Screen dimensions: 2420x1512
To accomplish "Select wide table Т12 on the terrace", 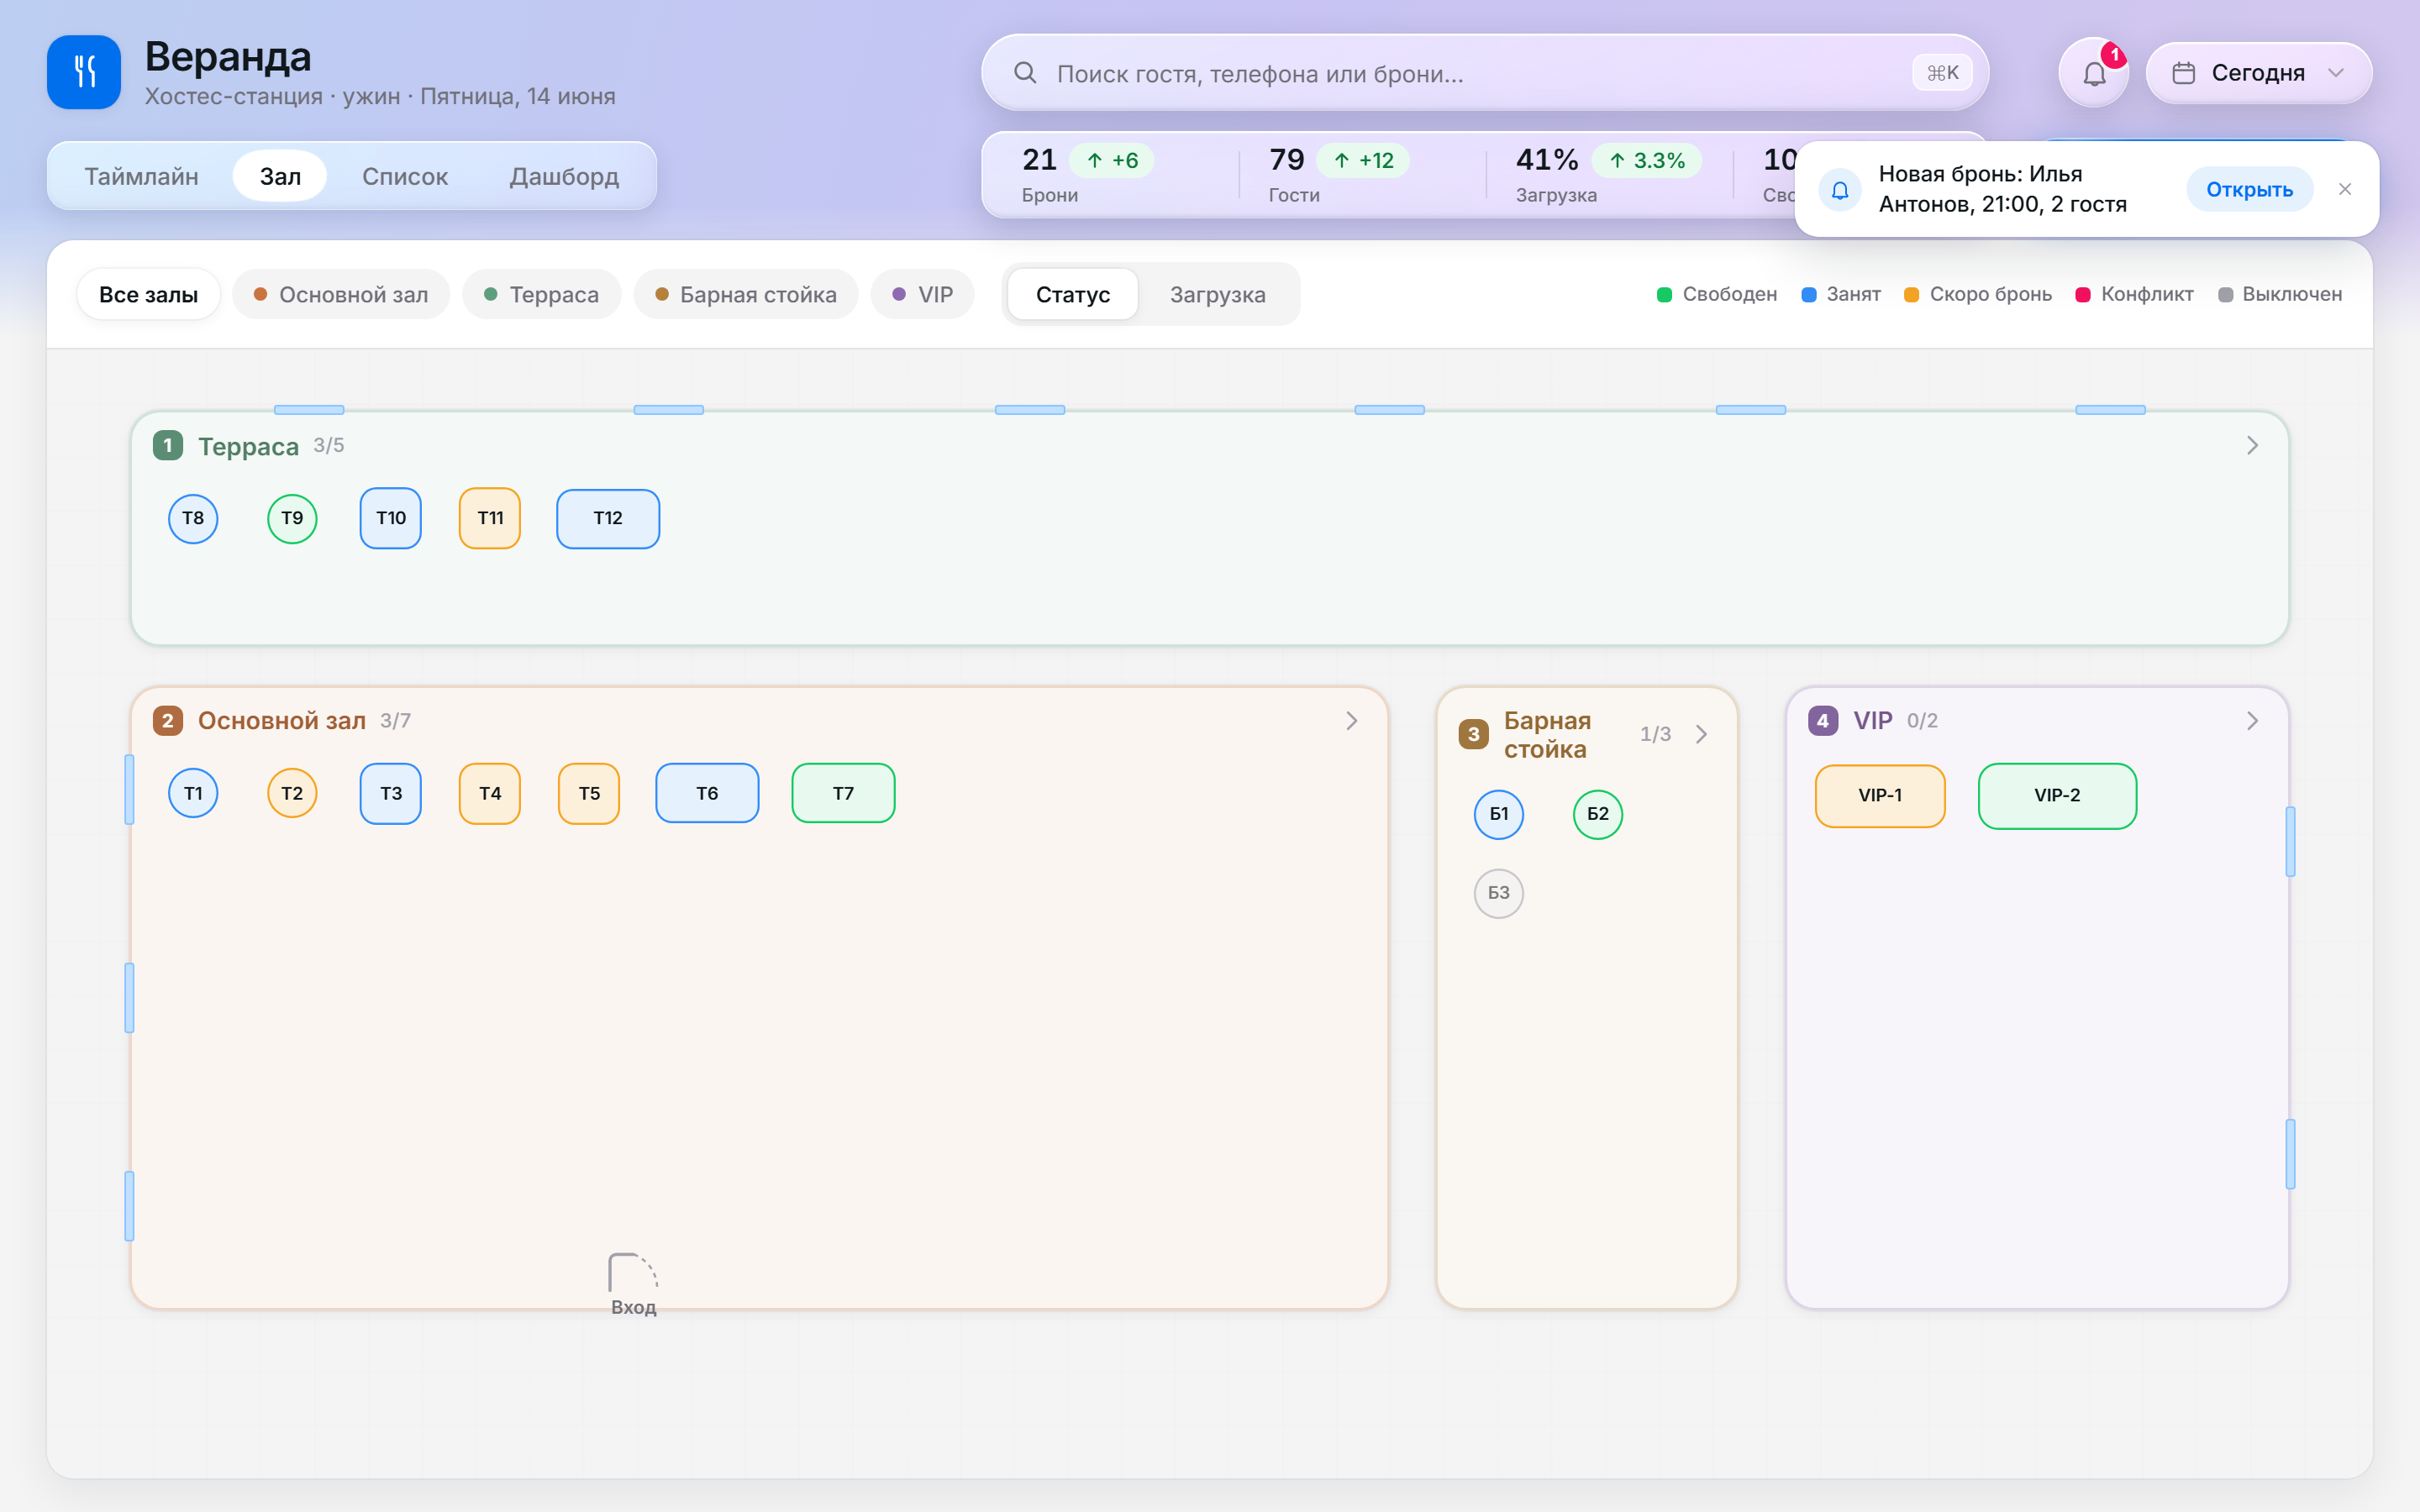I will pyautogui.click(x=608, y=518).
